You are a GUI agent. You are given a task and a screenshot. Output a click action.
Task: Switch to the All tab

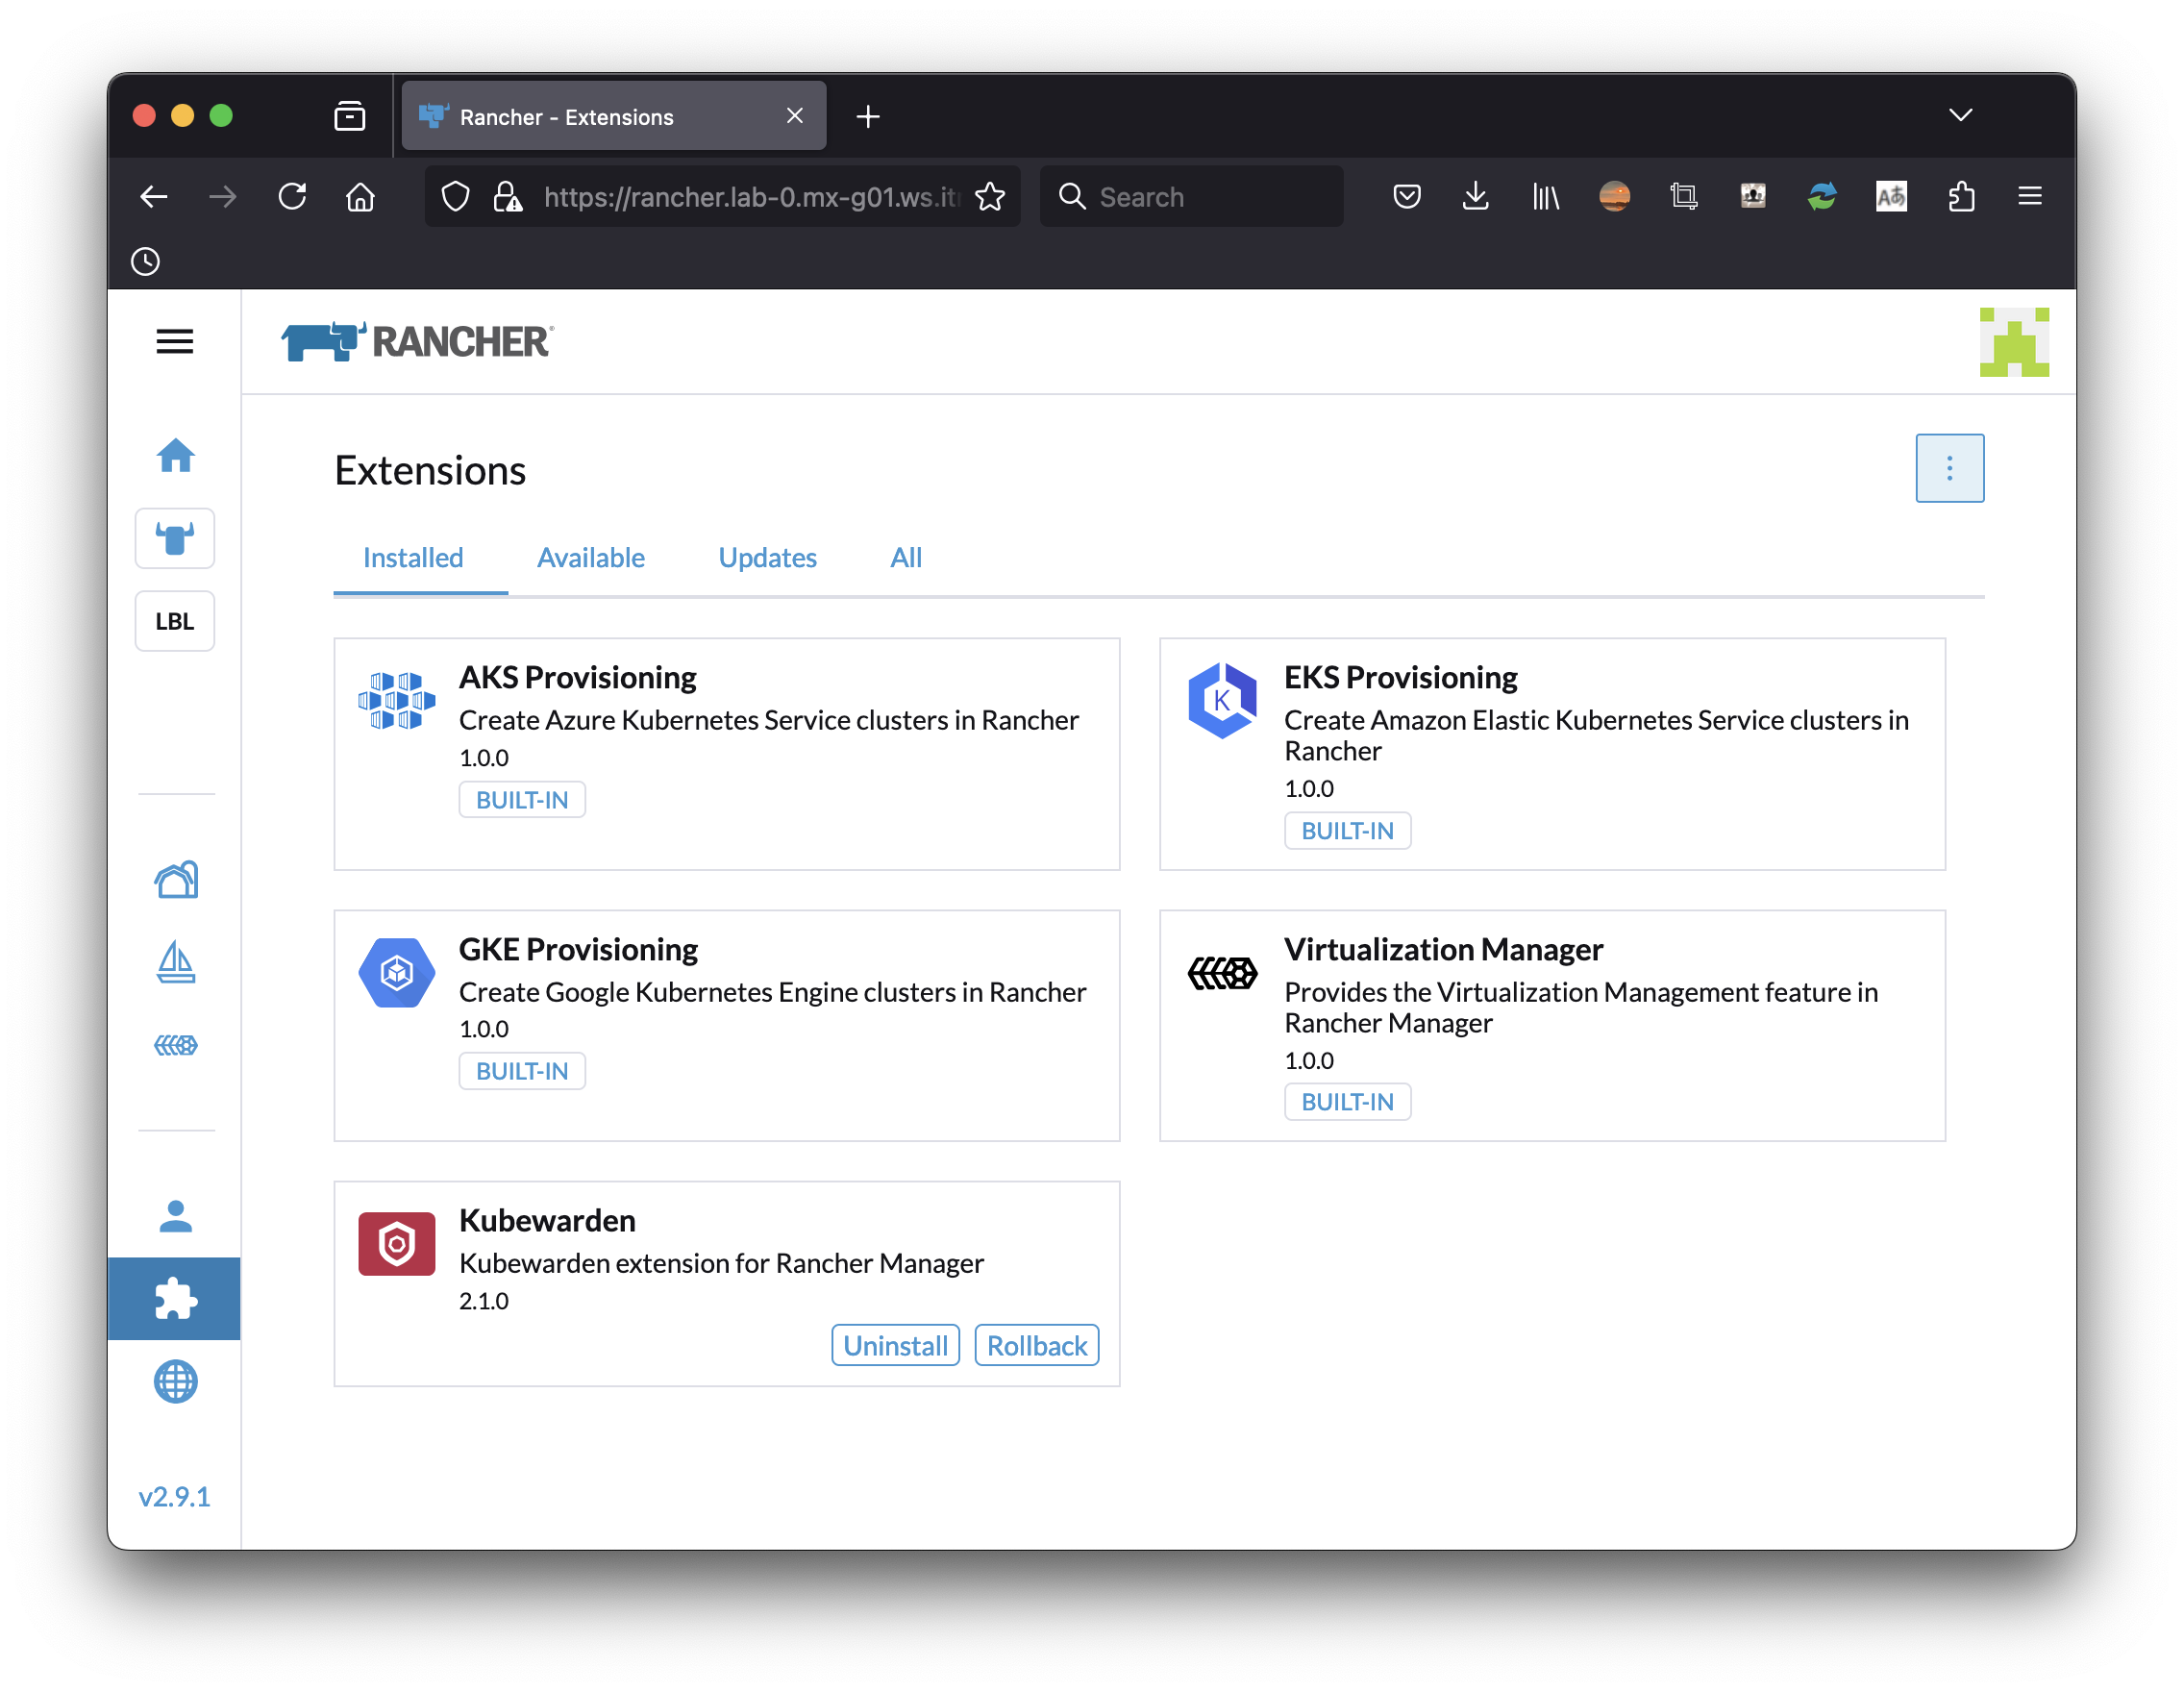coord(906,557)
